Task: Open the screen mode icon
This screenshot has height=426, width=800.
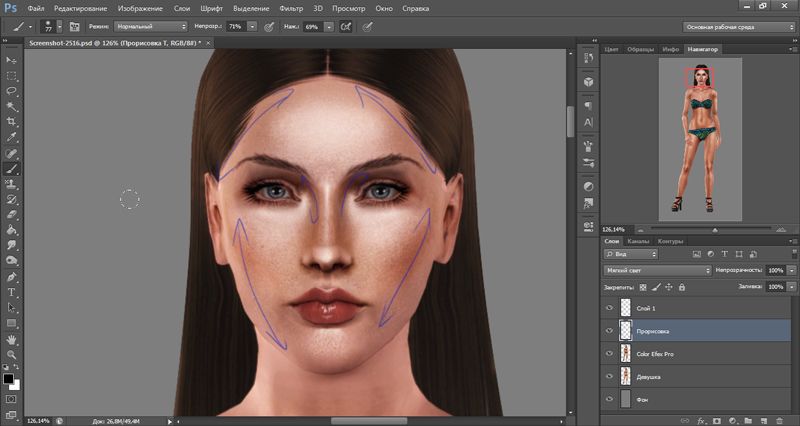Action: pos(11,415)
